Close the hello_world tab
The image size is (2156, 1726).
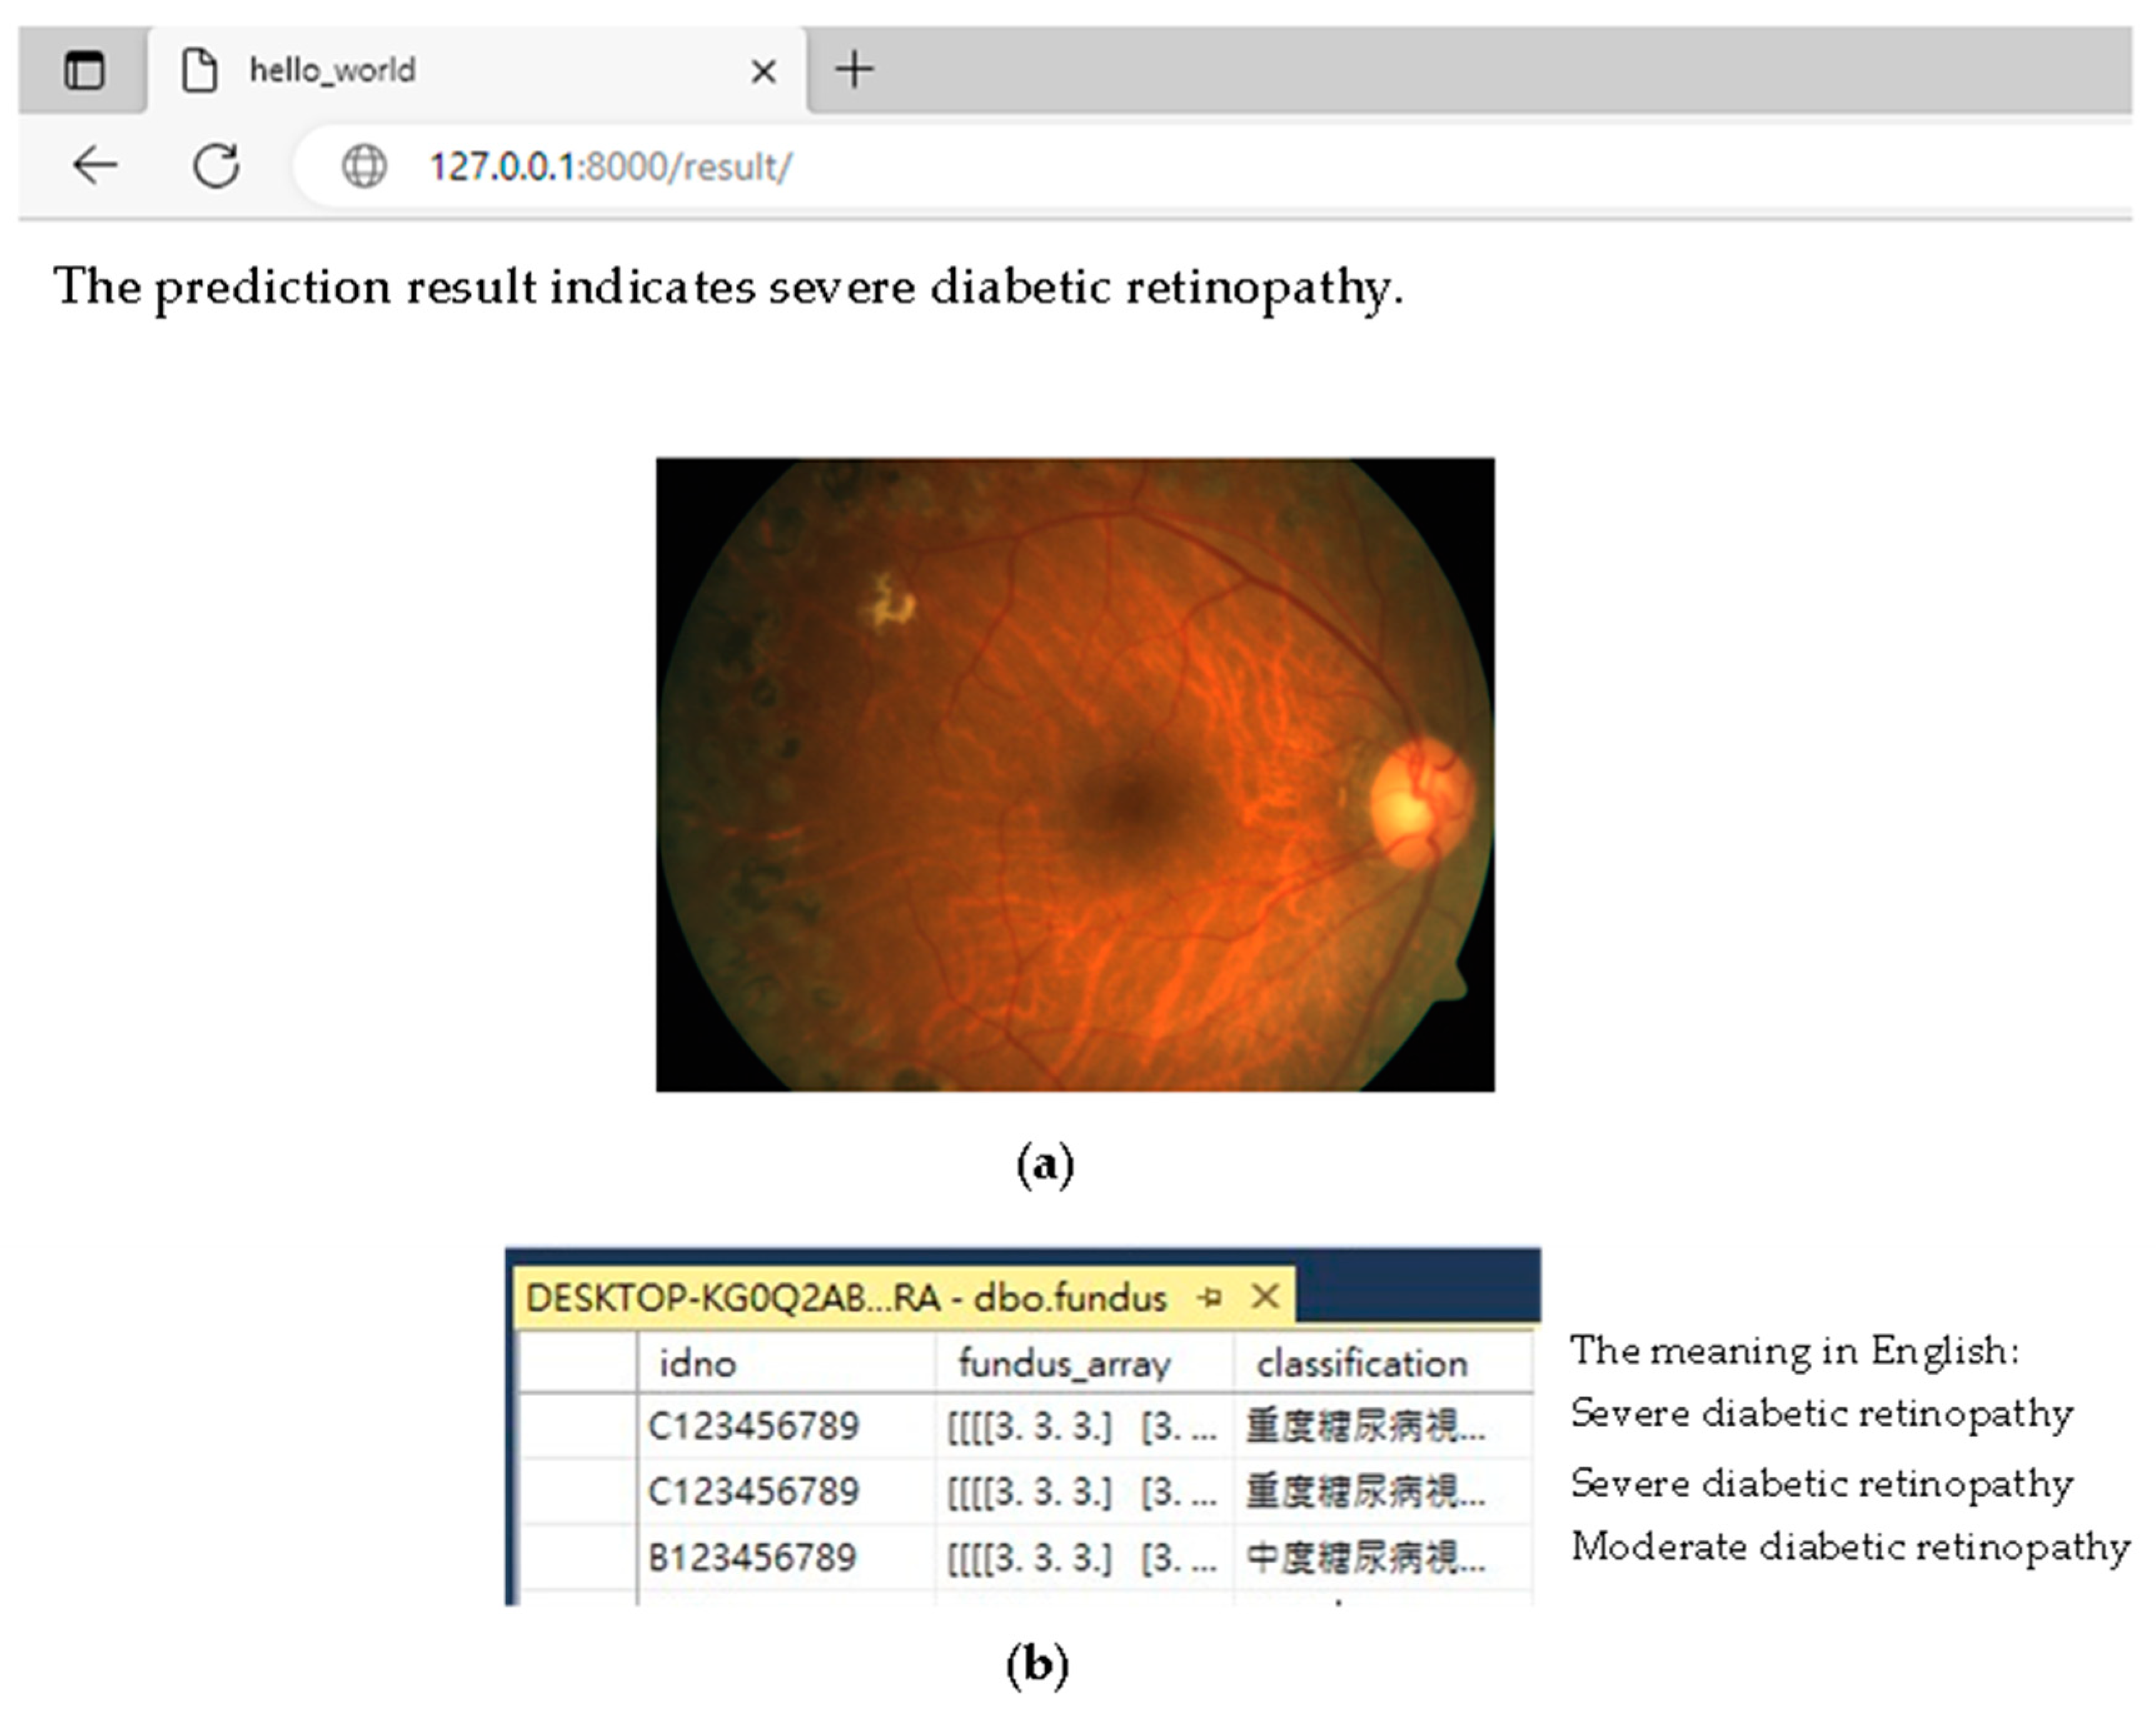coord(763,71)
